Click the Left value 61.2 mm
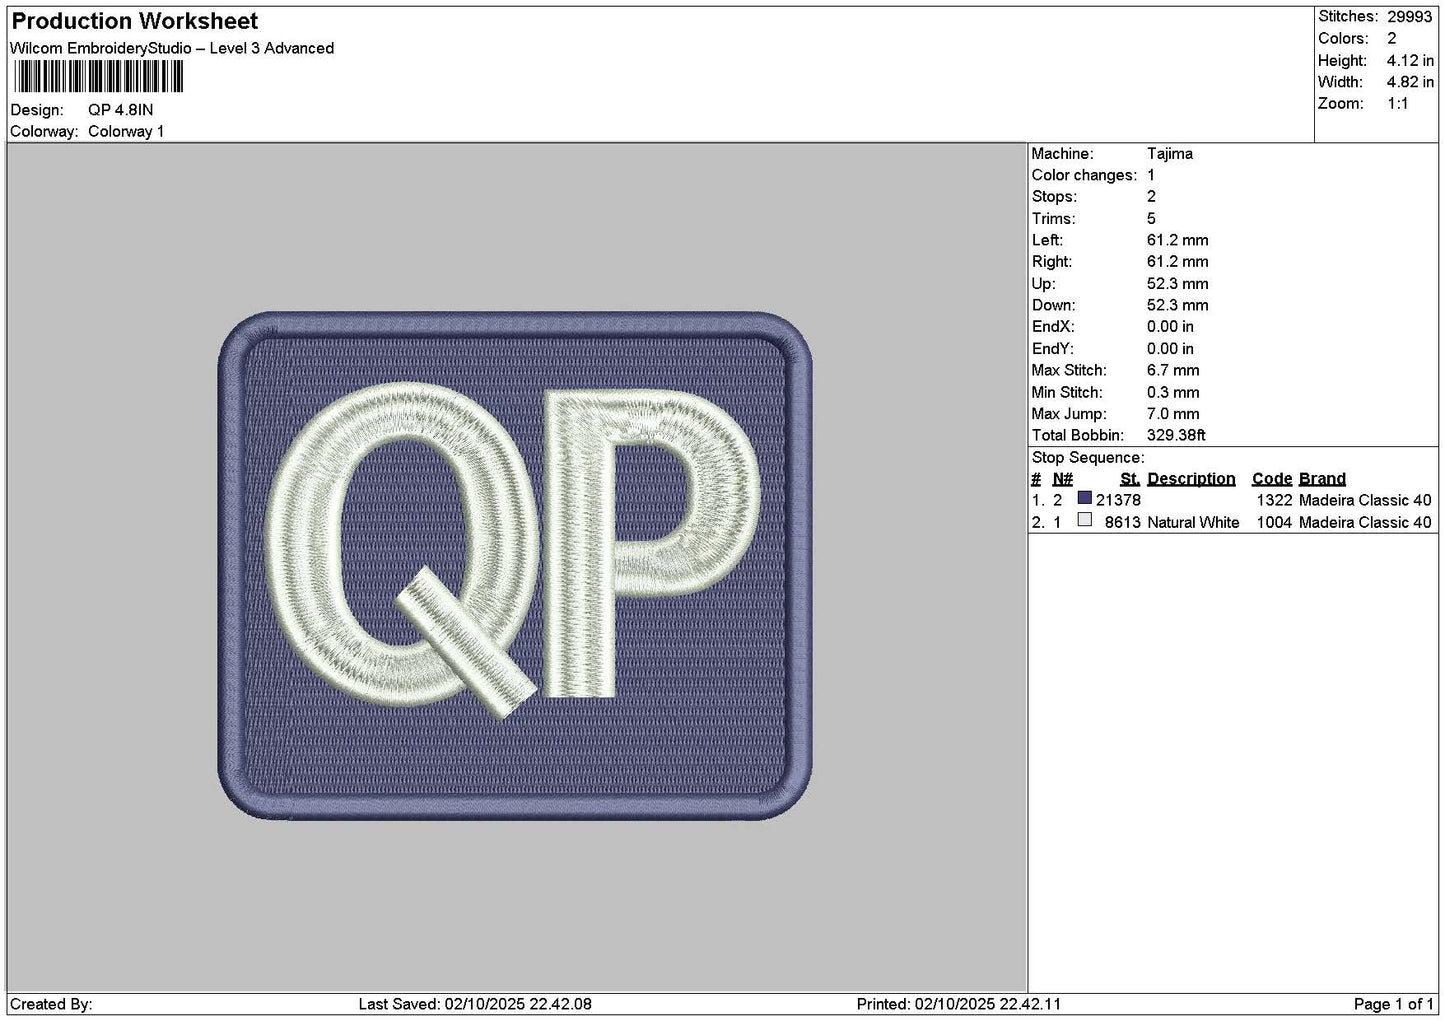This screenshot has width=1445, height=1021. pos(1177,240)
